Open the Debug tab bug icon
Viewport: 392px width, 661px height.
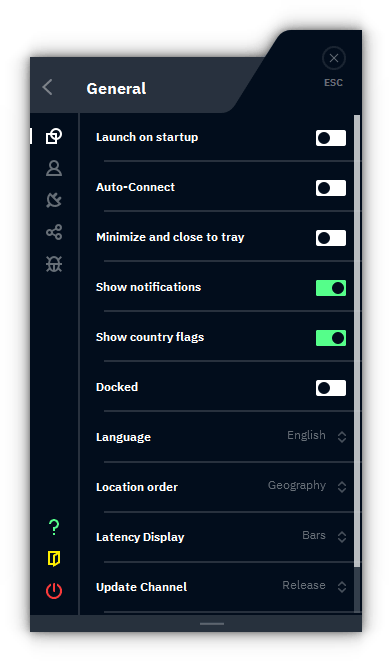point(54,264)
